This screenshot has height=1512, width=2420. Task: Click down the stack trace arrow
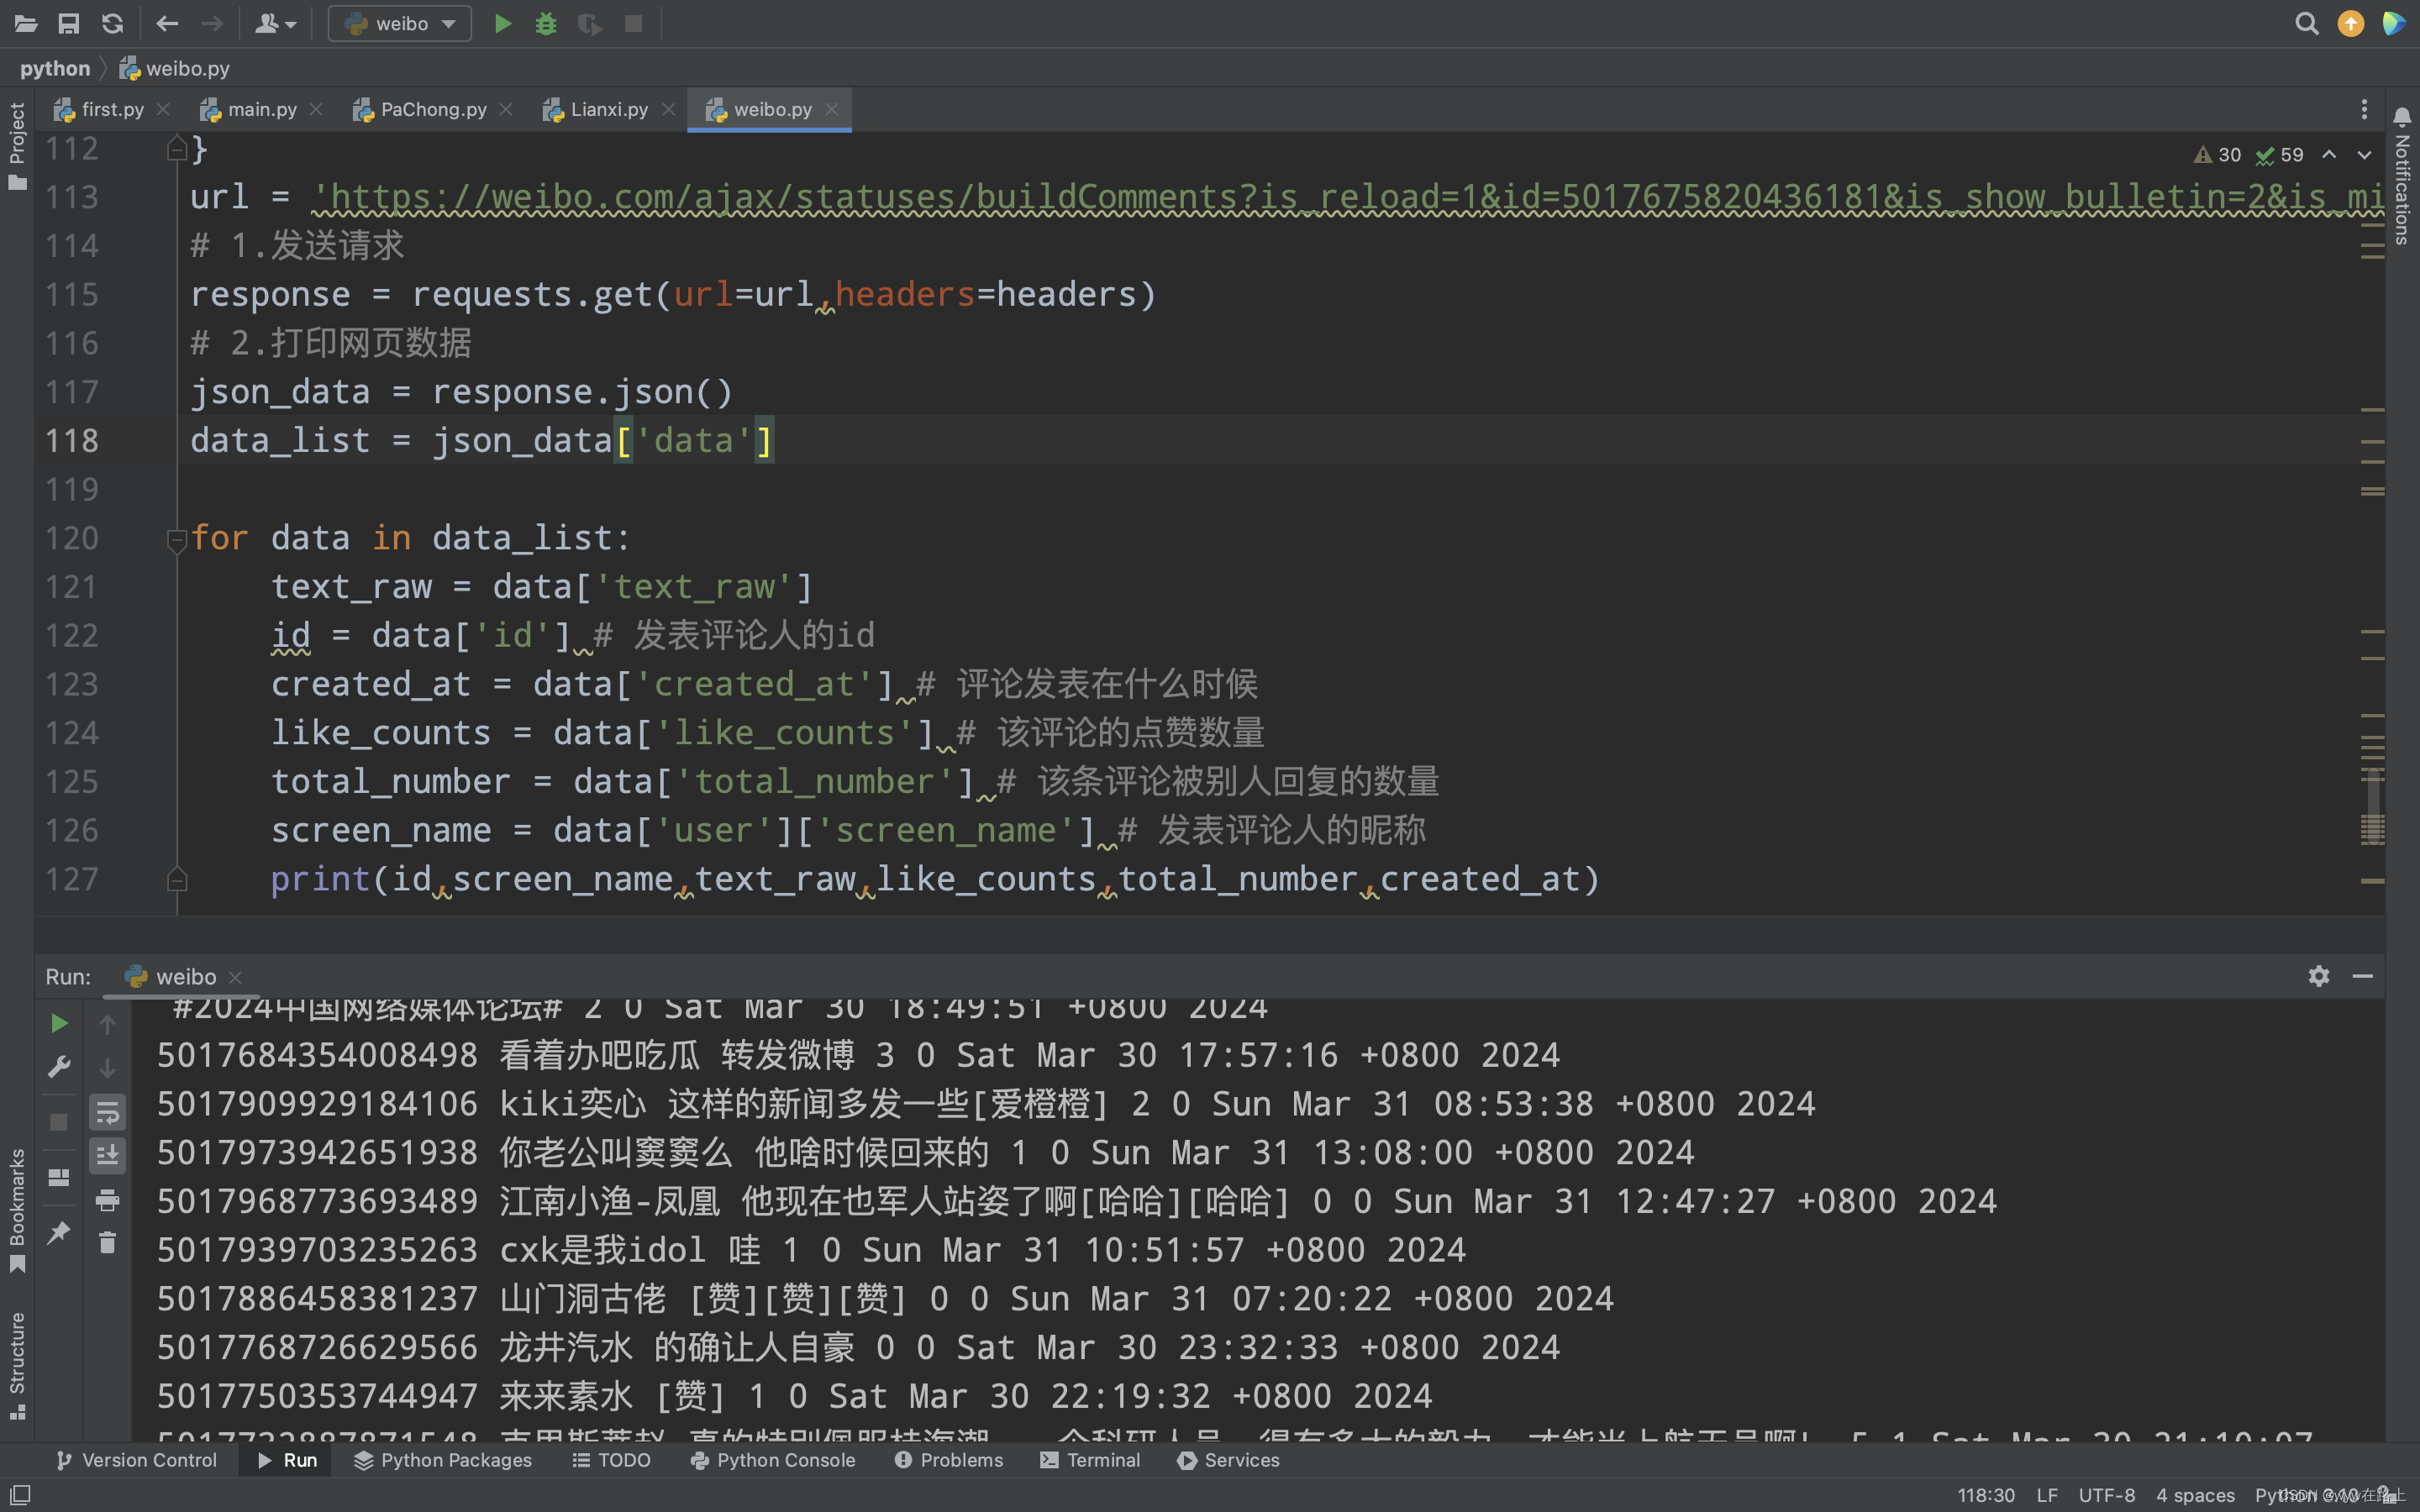point(107,1068)
